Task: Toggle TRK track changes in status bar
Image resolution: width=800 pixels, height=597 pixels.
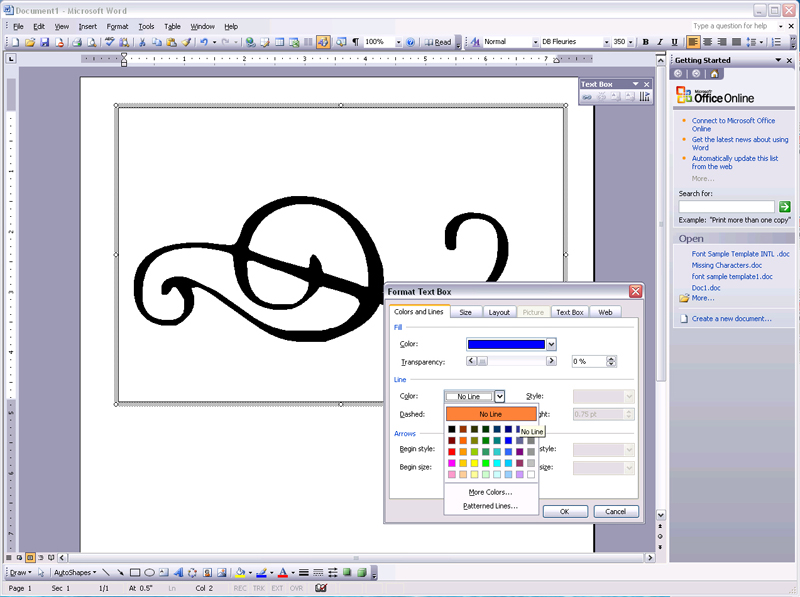Action: pos(258,589)
